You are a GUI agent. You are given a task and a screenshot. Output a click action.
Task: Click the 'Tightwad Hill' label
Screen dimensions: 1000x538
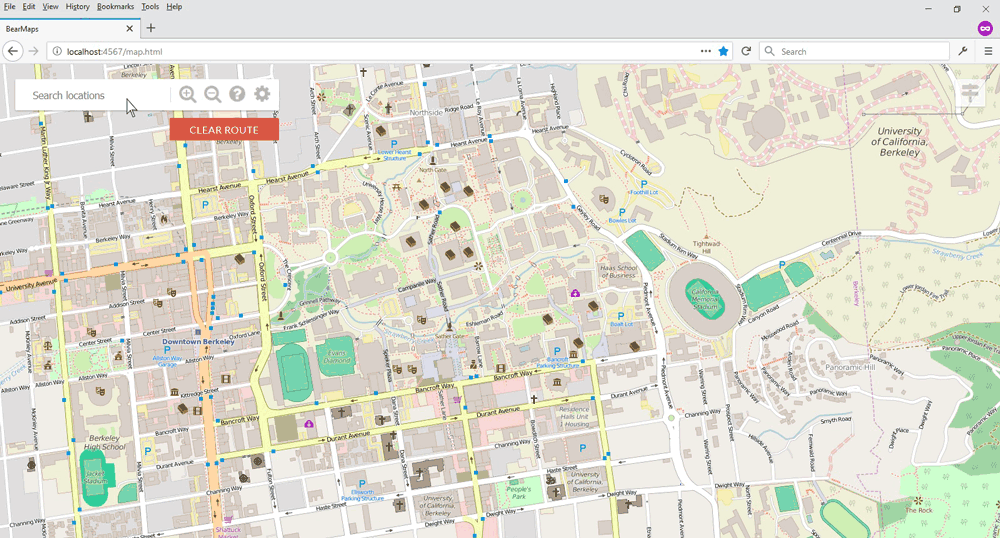[706, 247]
